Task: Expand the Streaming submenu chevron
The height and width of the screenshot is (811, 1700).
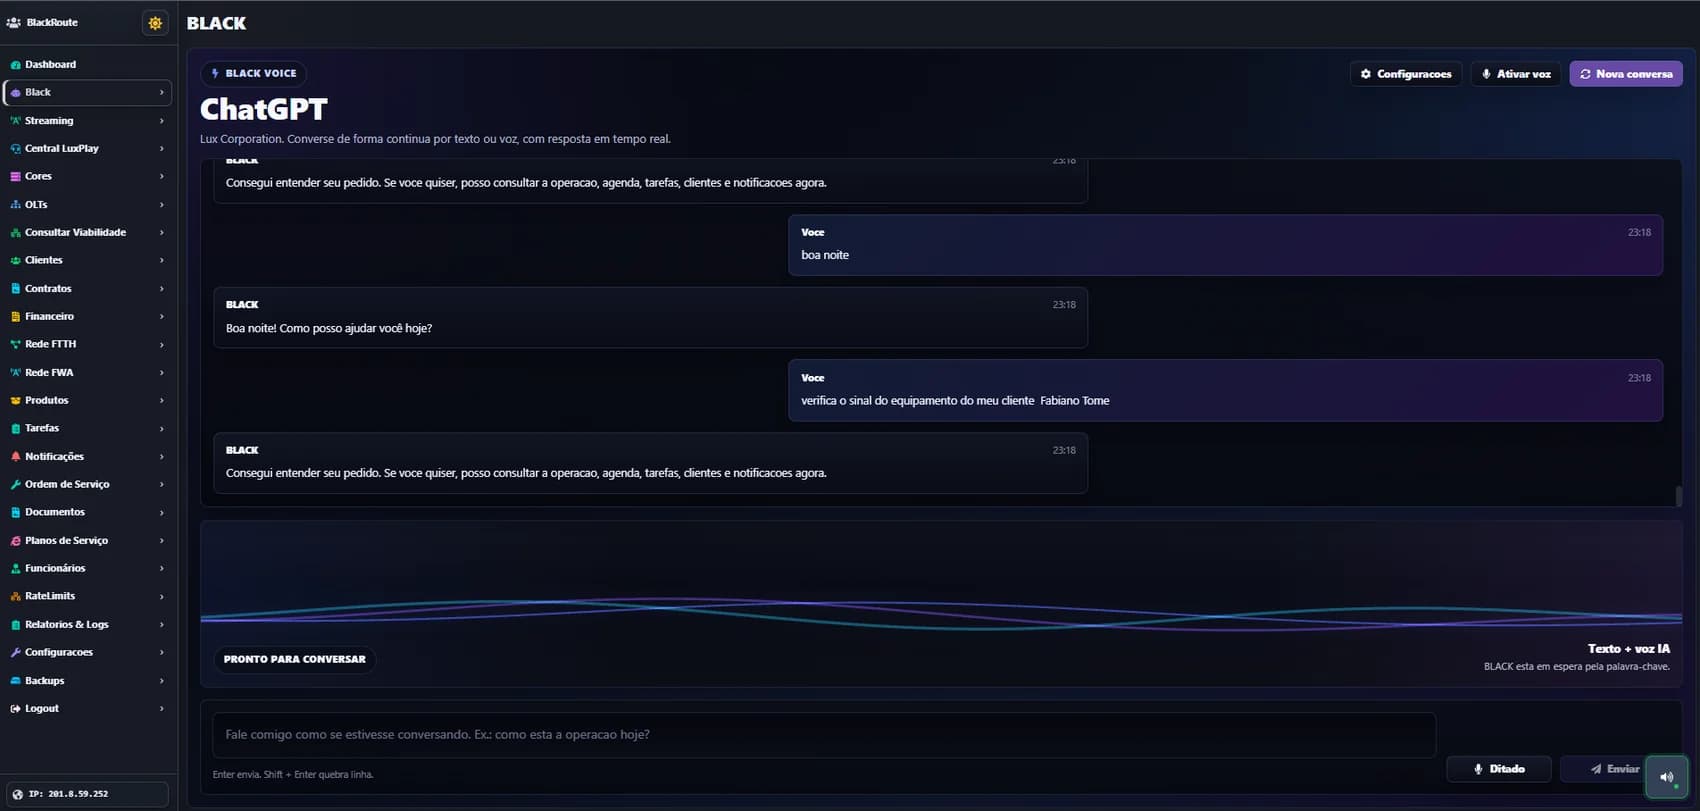Action: 161,121
